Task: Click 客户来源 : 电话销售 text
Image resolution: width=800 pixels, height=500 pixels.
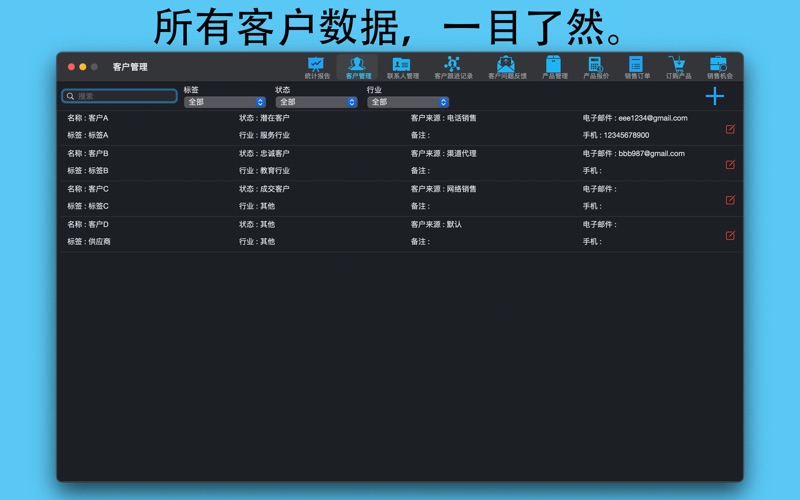Action: click(x=443, y=118)
